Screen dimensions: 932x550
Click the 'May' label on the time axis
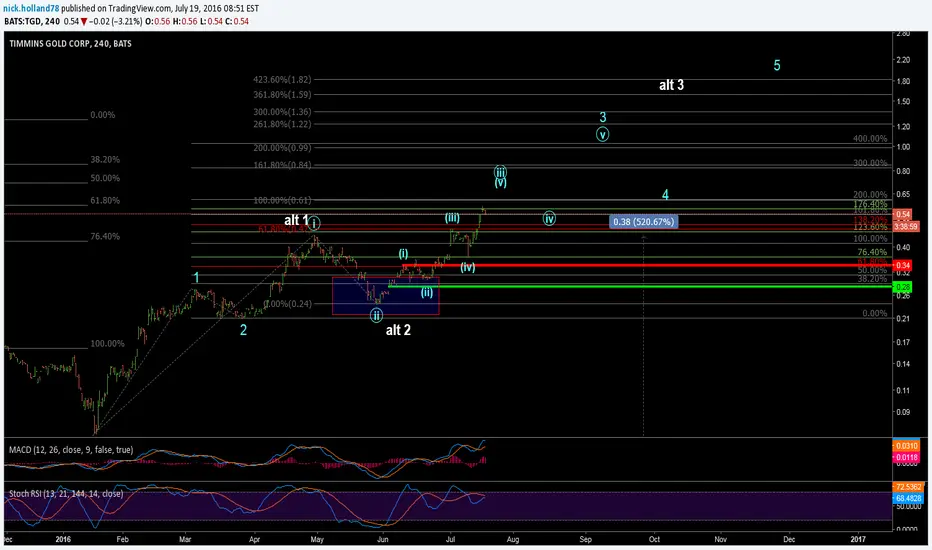point(317,539)
